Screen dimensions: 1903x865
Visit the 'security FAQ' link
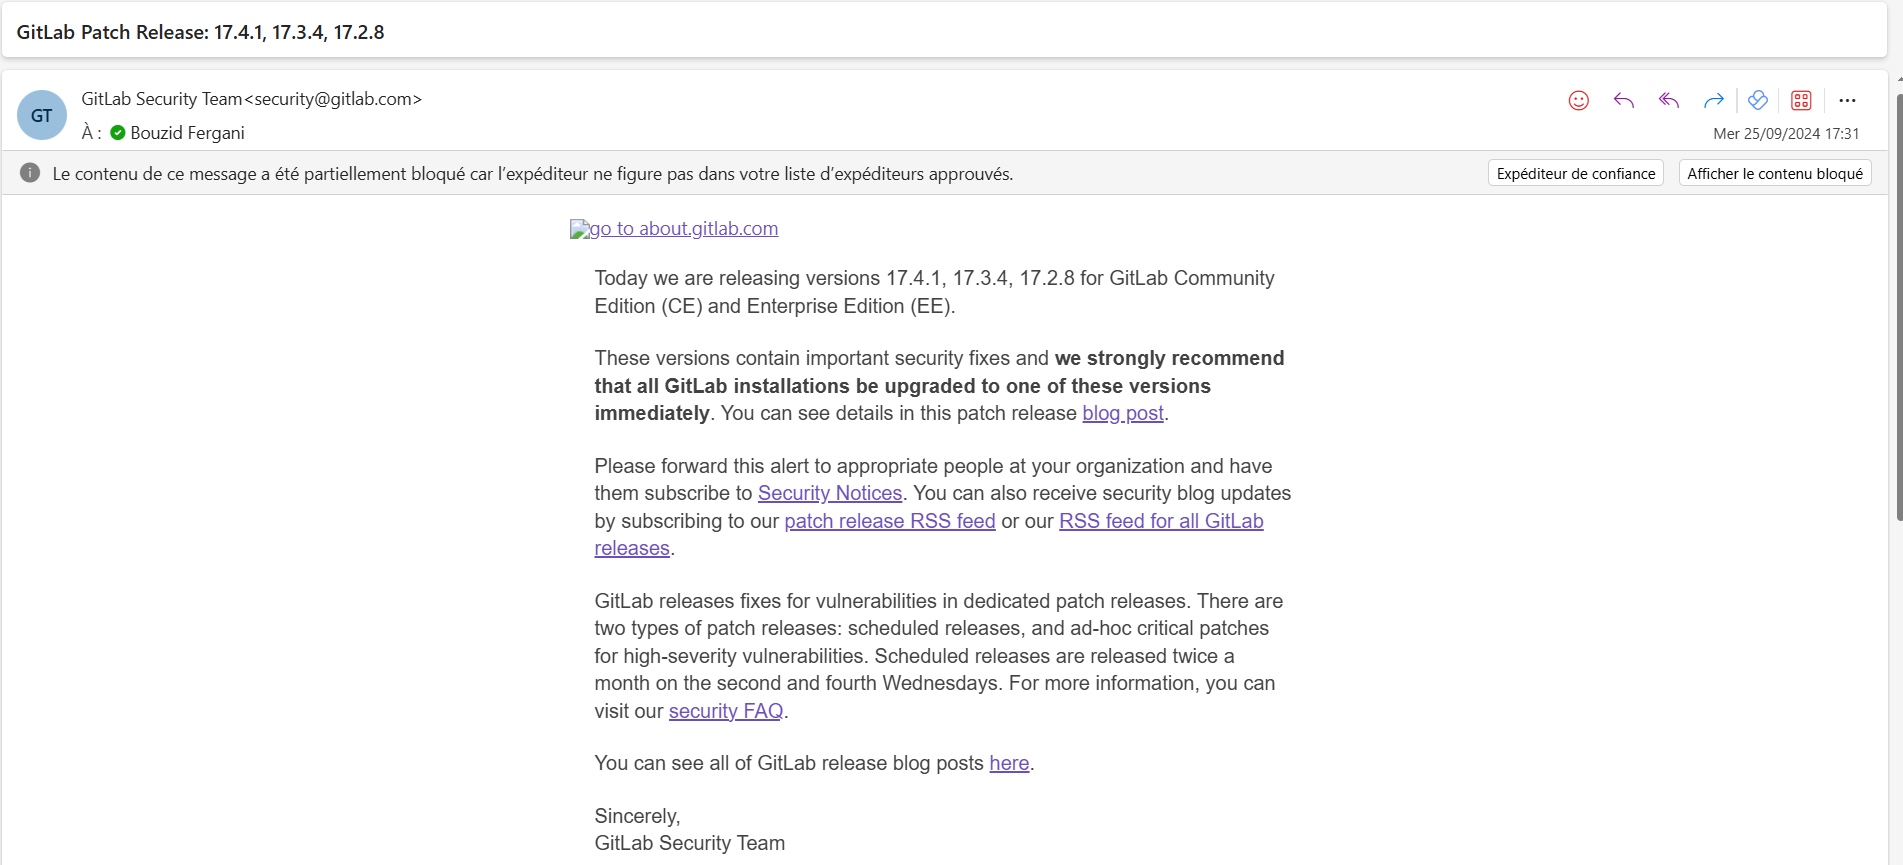725,711
